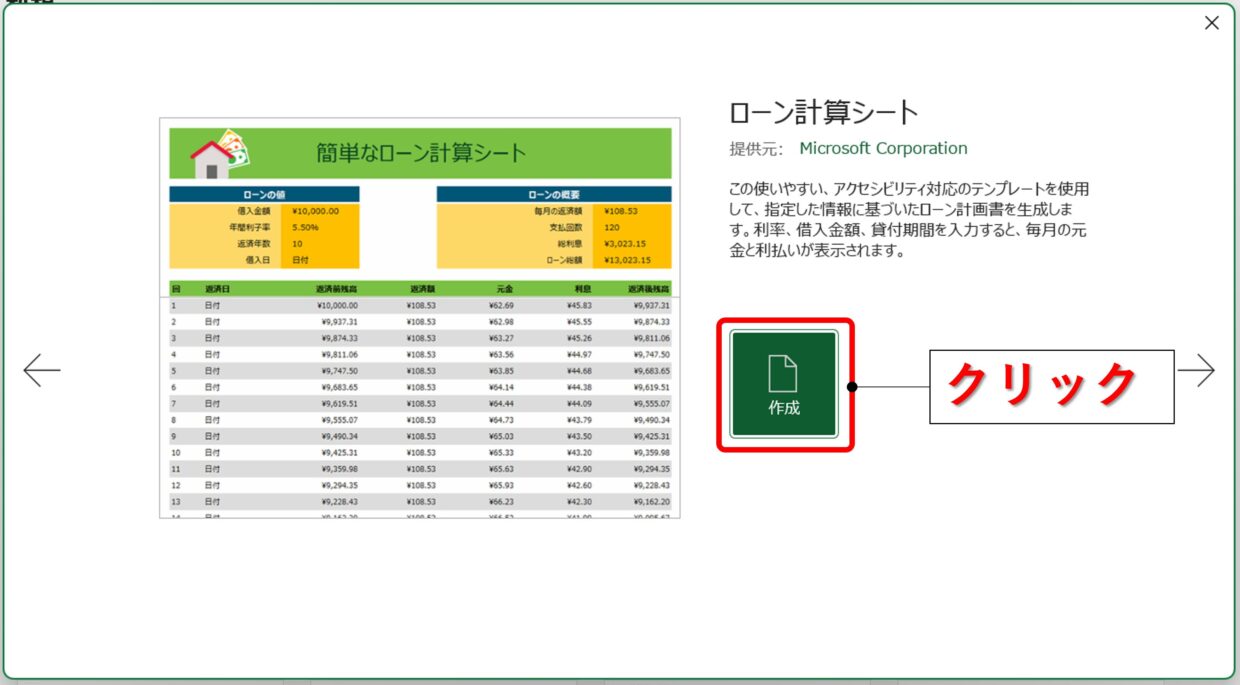Image resolution: width=1240 pixels, height=685 pixels.
Task: Click the ¥10,000.00 loan amount value
Action: [315, 211]
